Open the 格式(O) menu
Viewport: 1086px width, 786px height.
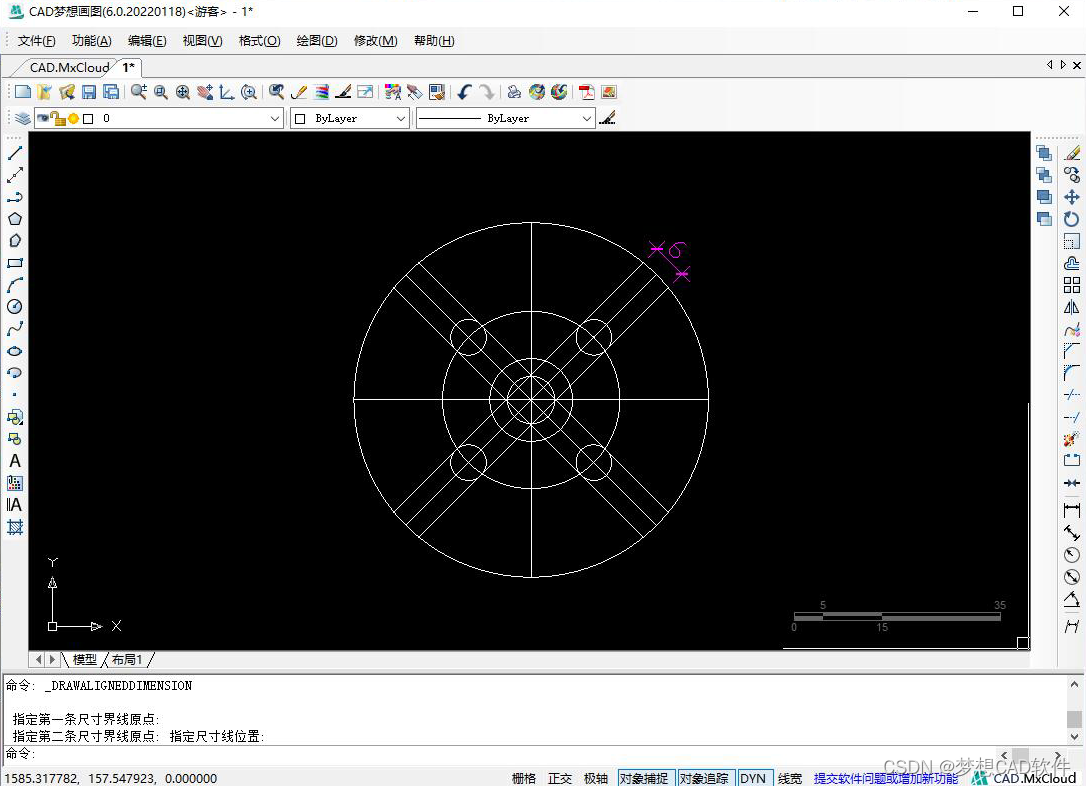259,41
